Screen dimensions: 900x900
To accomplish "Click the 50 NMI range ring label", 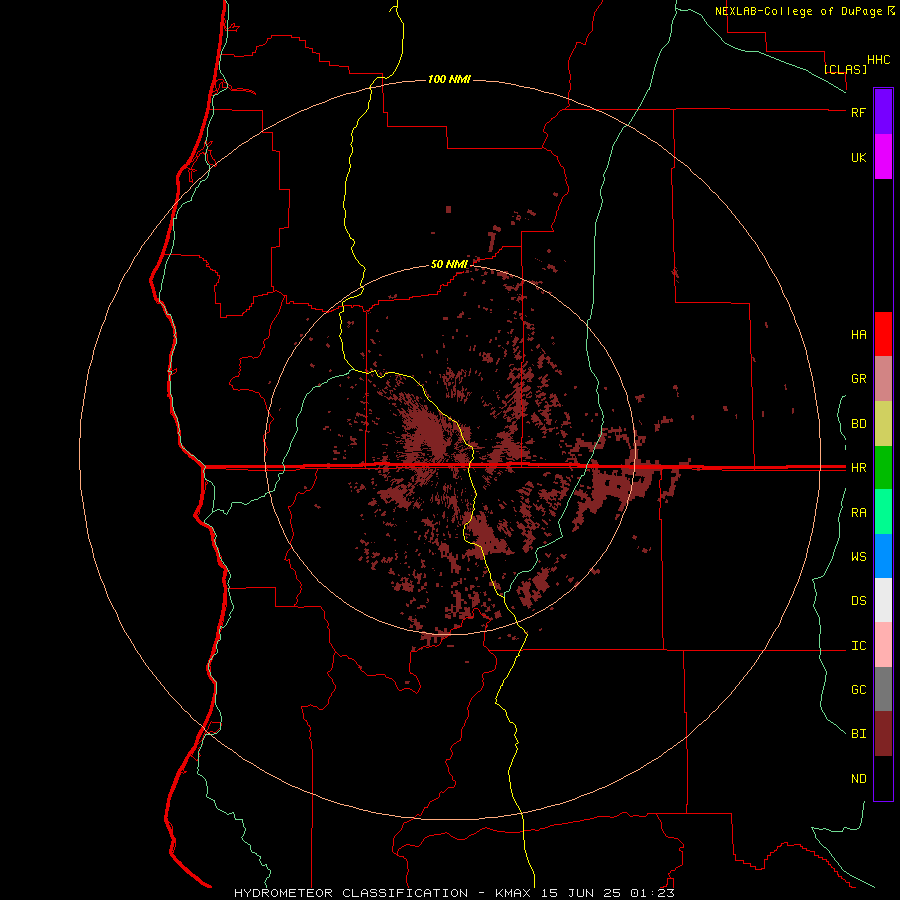I will click(x=449, y=264).
